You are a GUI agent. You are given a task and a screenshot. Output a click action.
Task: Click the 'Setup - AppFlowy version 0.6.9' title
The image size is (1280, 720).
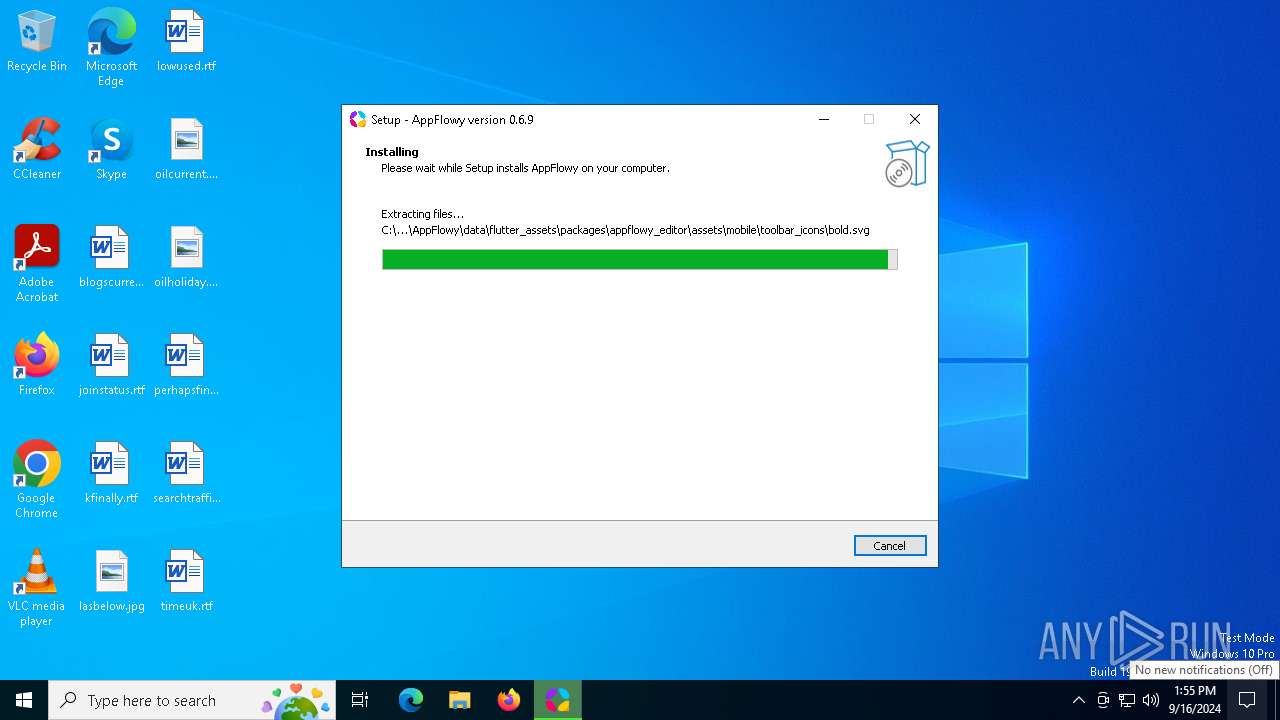pyautogui.click(x=452, y=119)
